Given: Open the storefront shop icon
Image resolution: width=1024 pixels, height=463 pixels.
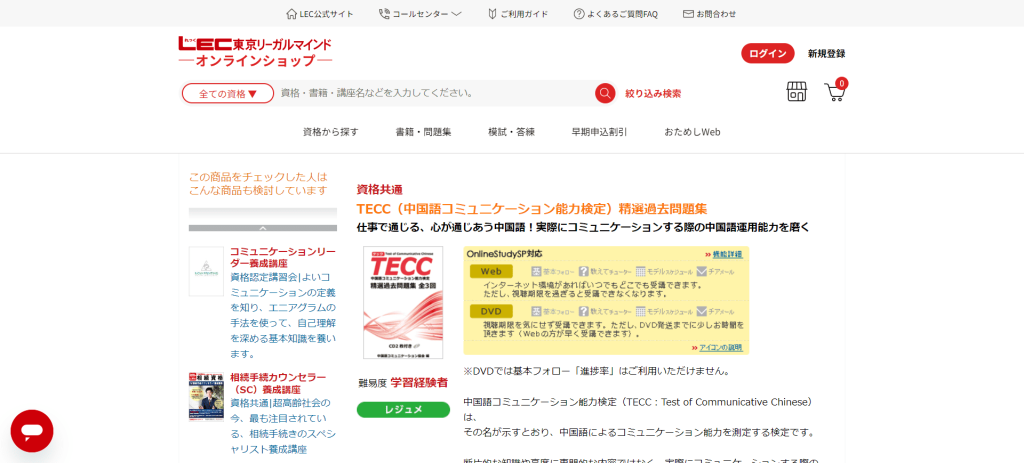Looking at the screenshot, I should [x=797, y=91].
